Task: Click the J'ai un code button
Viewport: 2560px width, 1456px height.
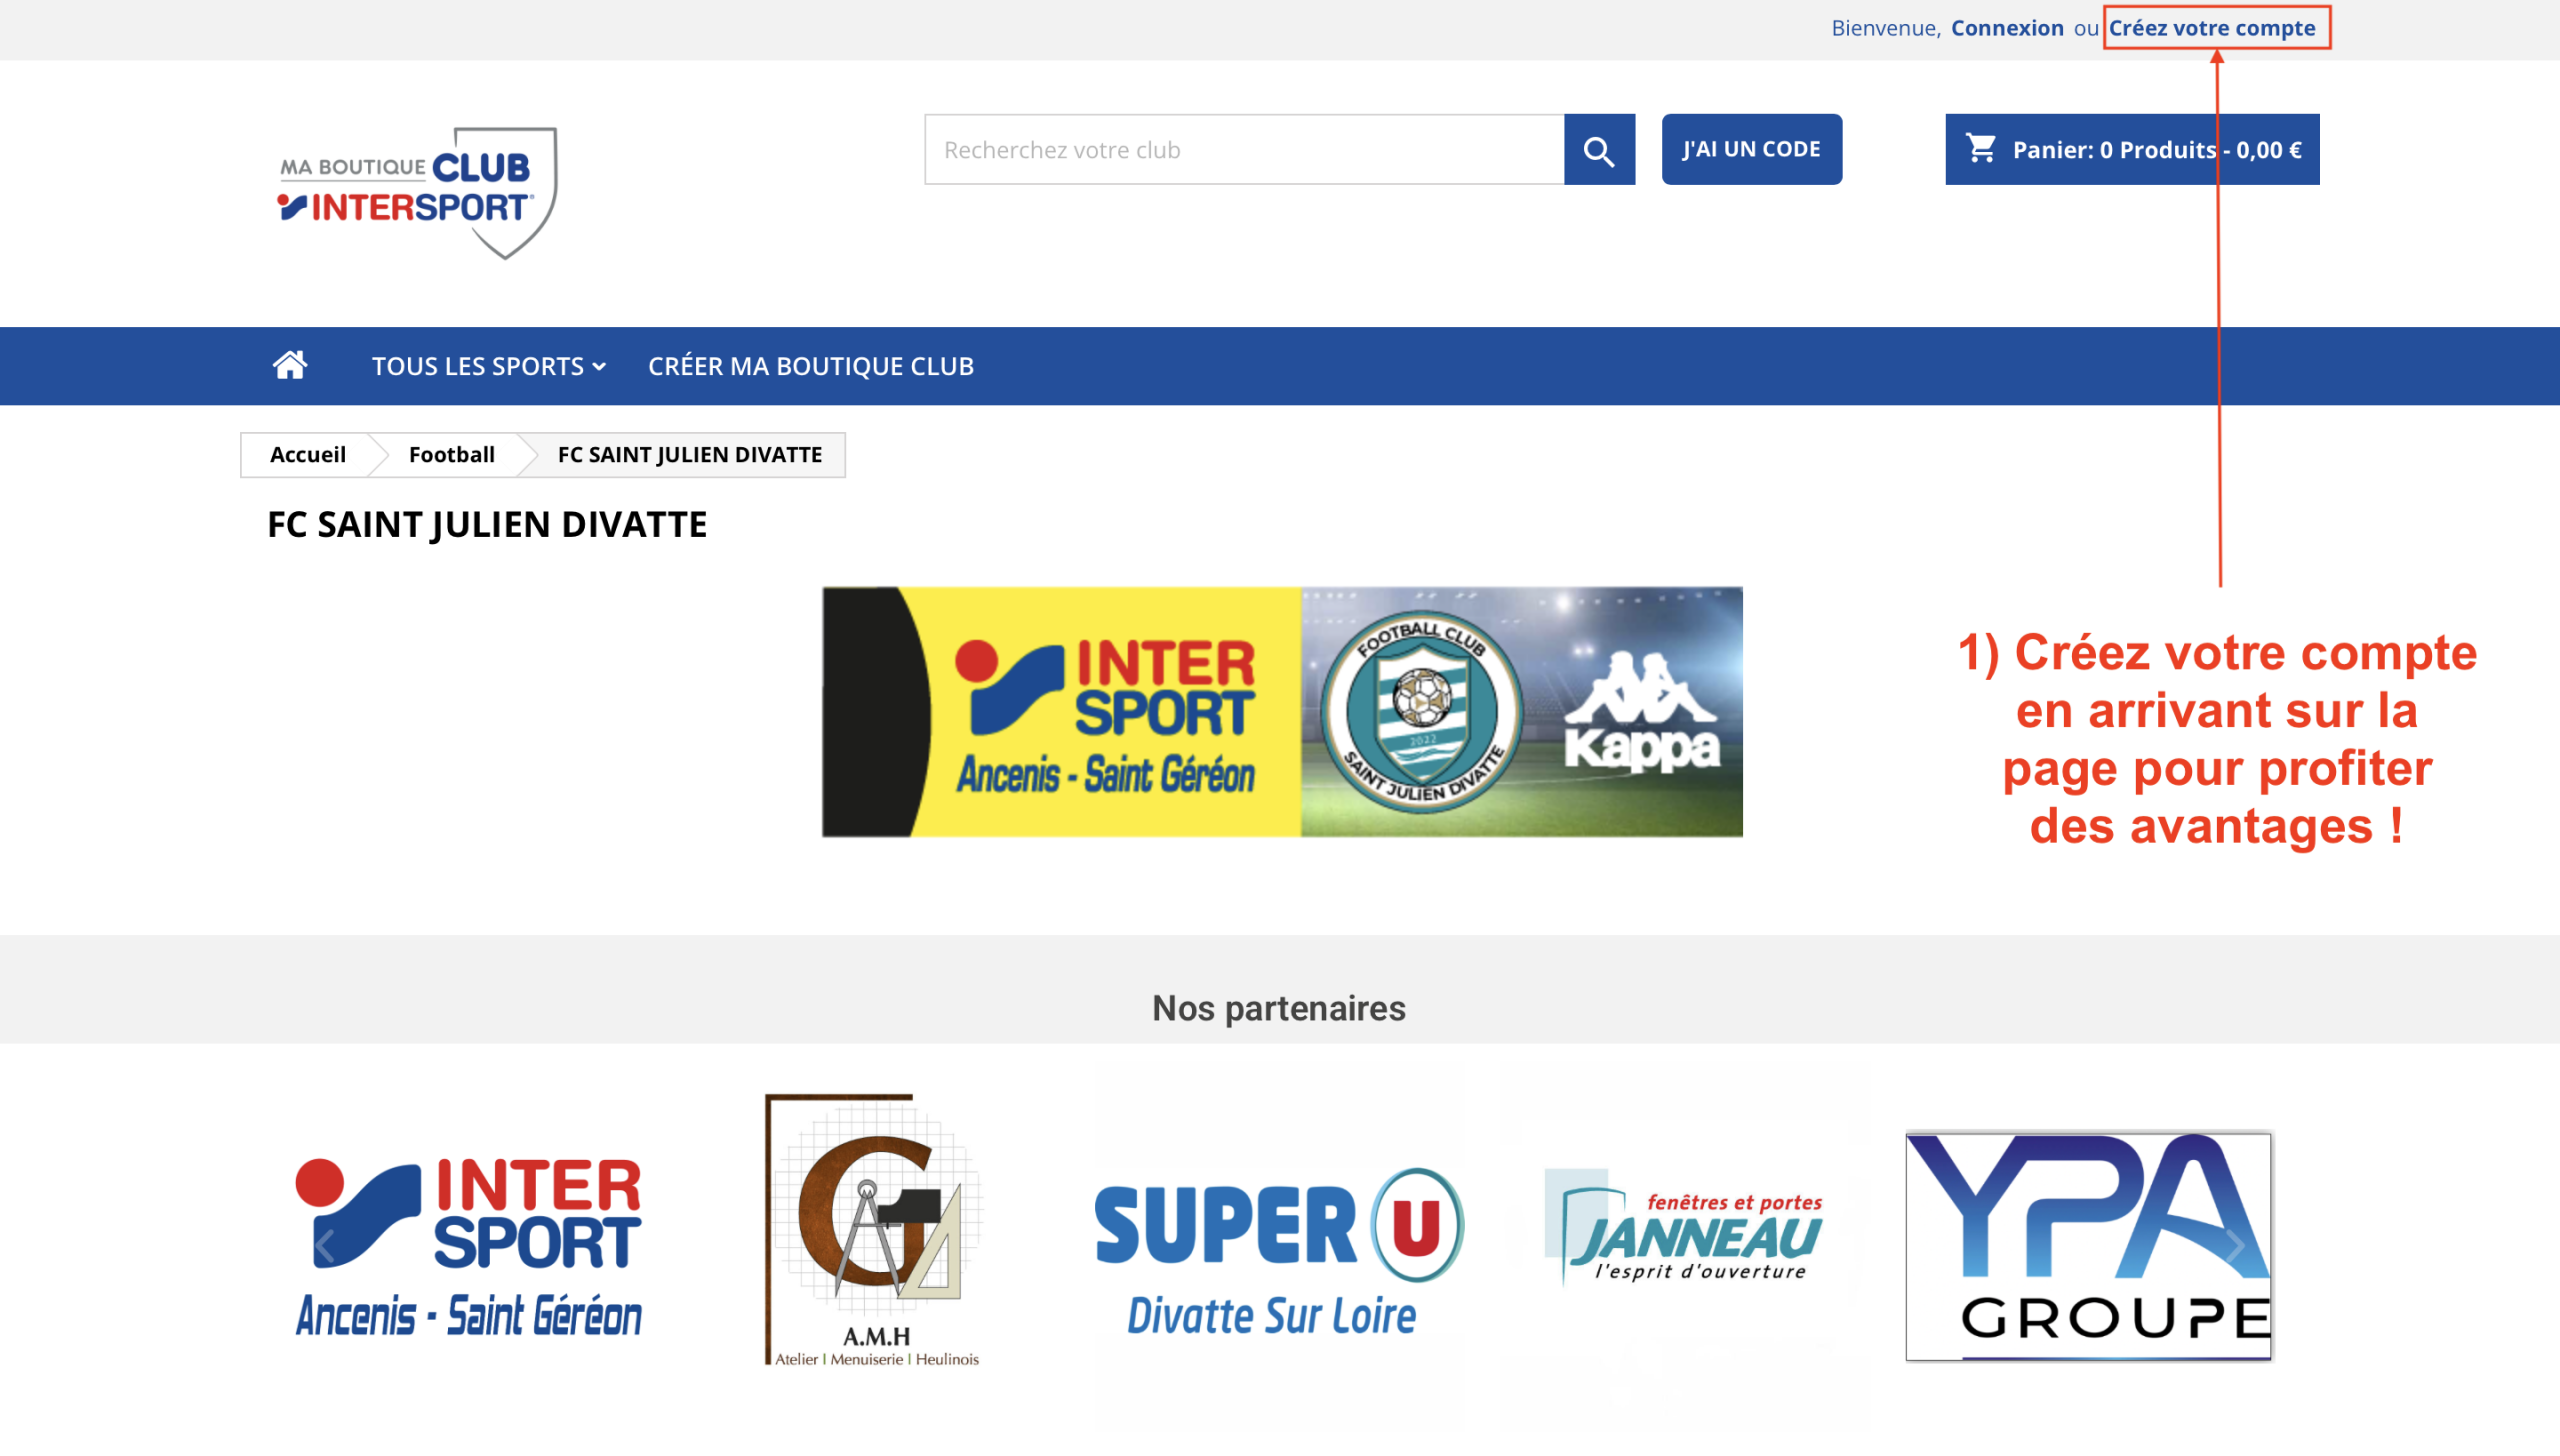Action: (x=1752, y=149)
